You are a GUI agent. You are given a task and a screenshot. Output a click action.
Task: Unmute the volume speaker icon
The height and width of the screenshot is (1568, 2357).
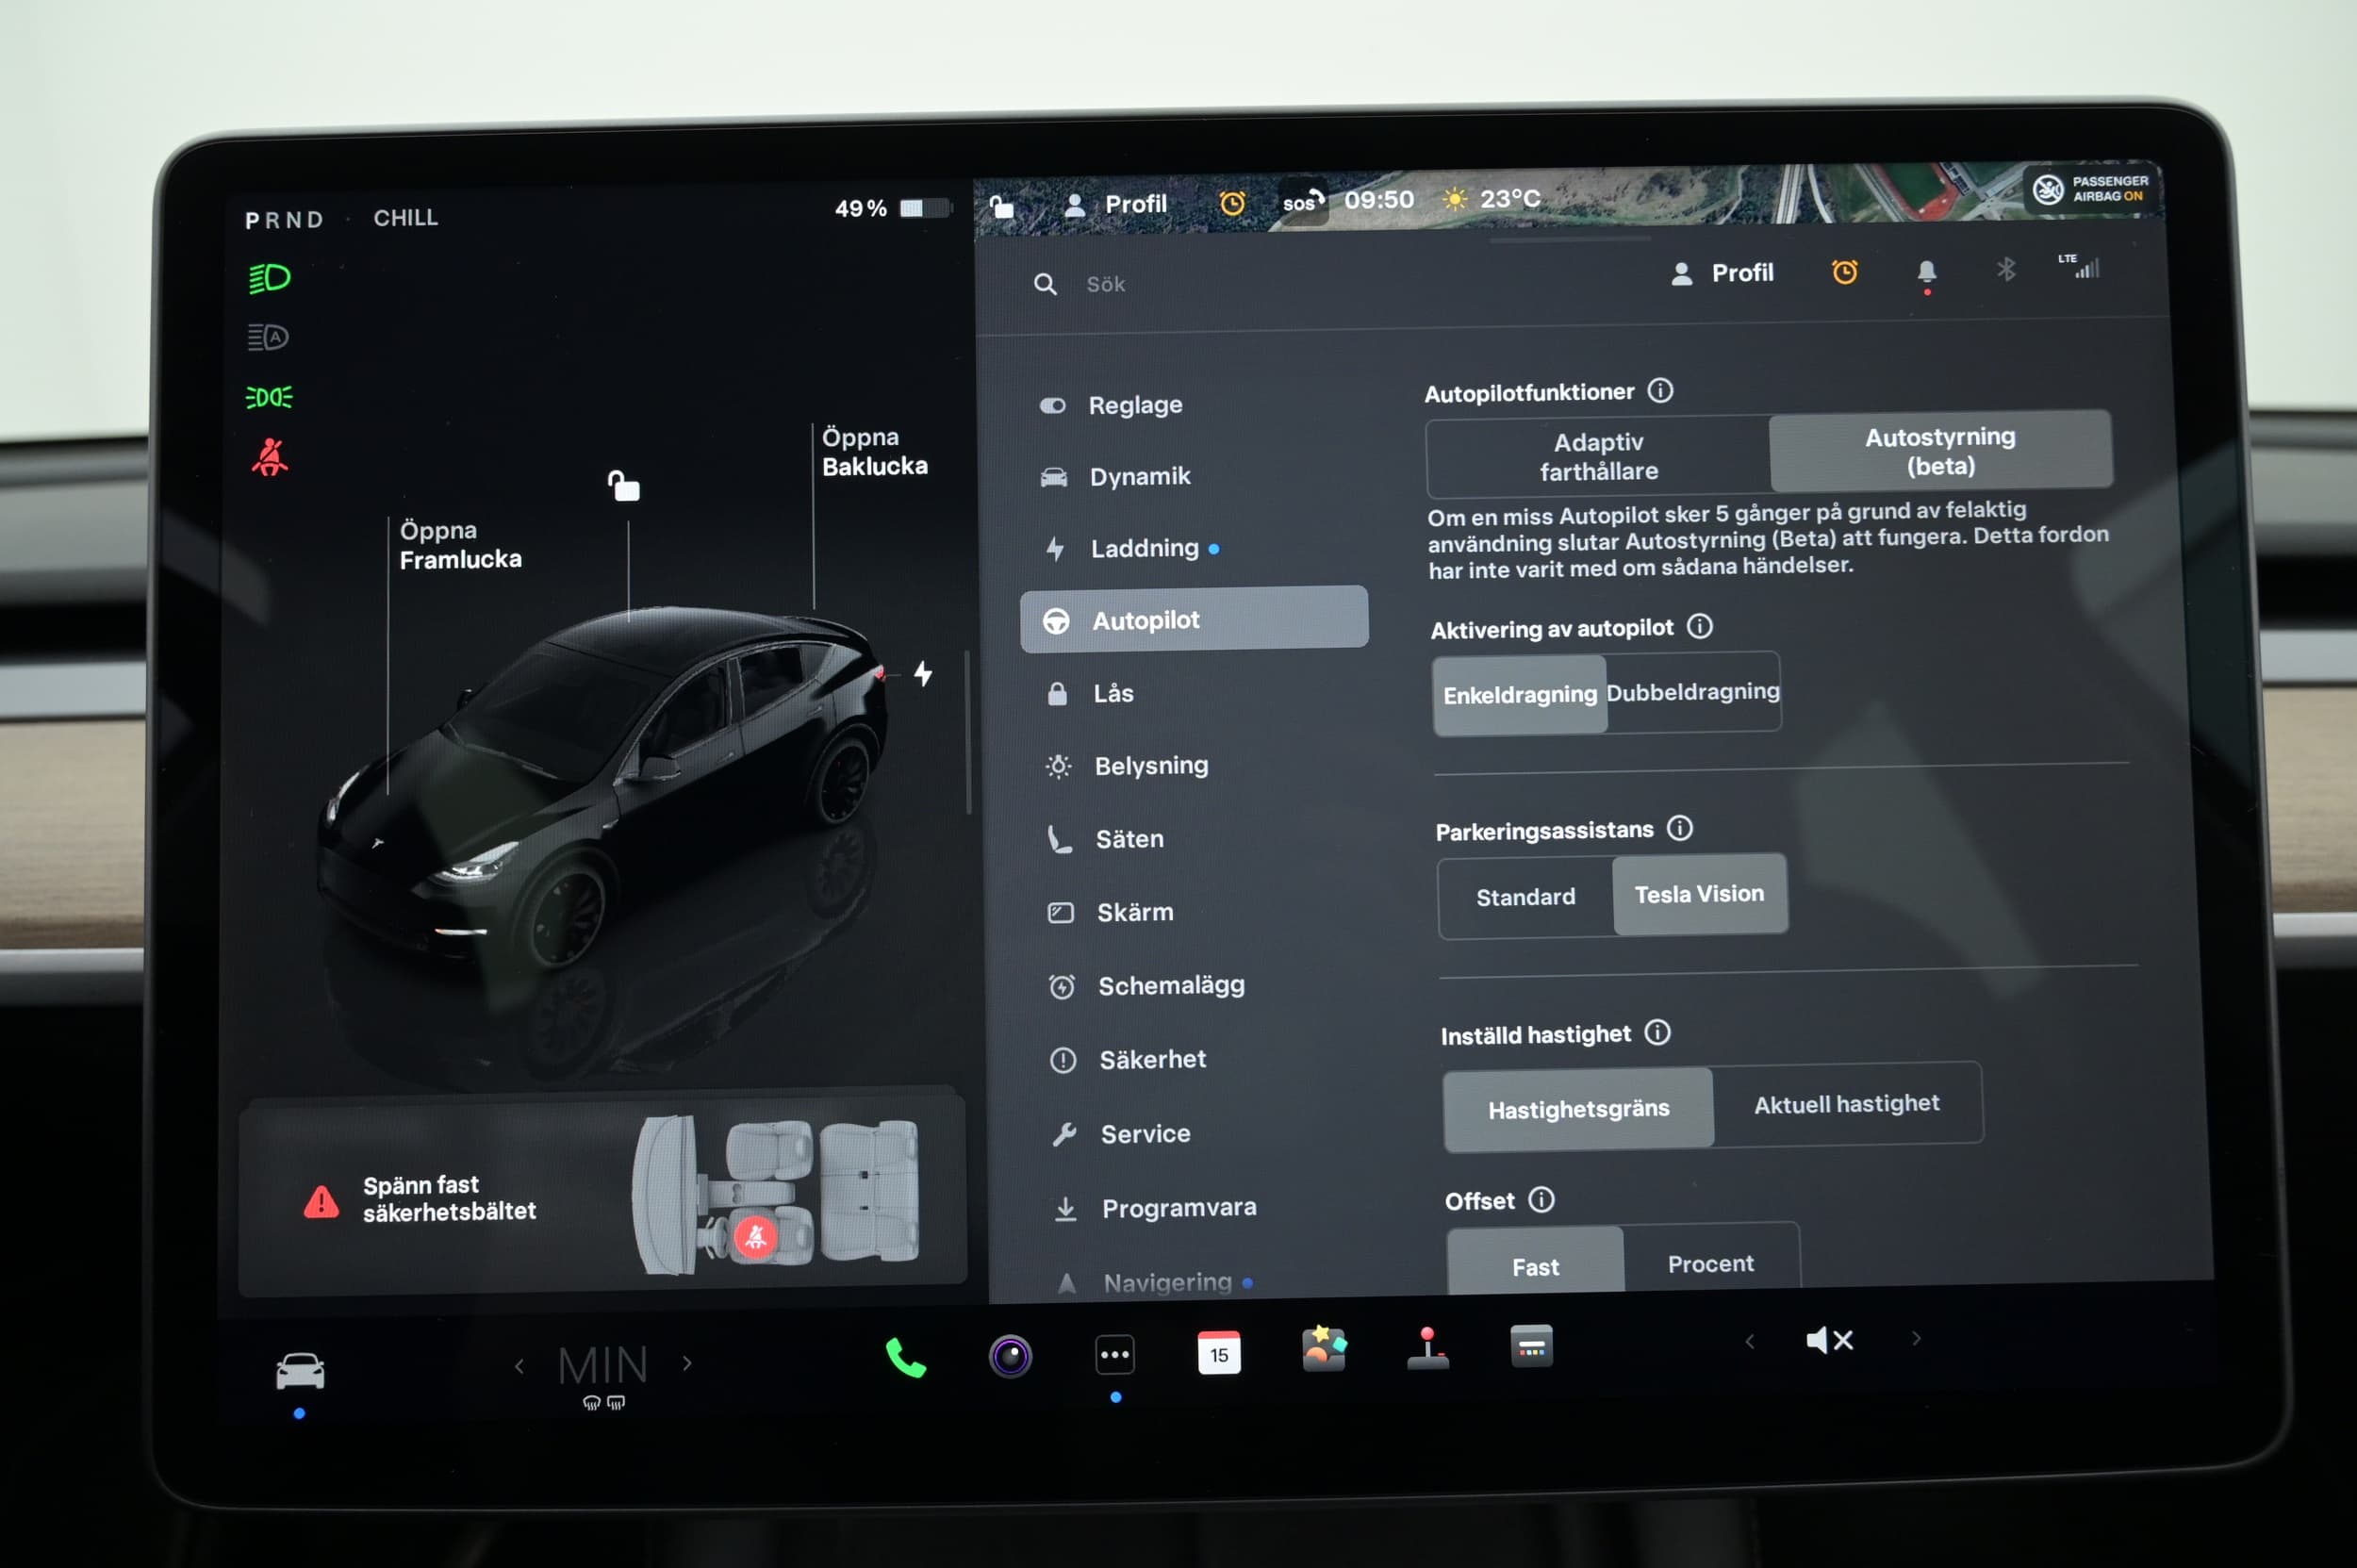tap(1830, 1340)
